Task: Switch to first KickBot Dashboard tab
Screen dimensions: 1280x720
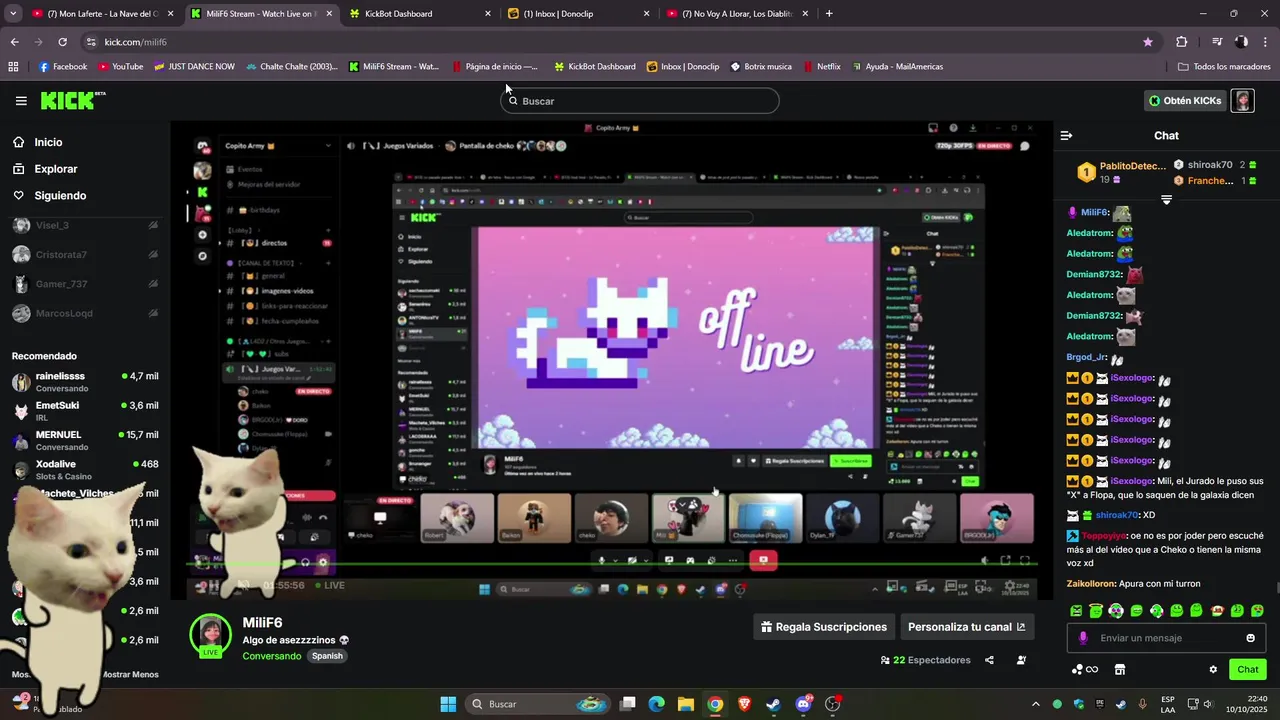Action: coord(418,14)
